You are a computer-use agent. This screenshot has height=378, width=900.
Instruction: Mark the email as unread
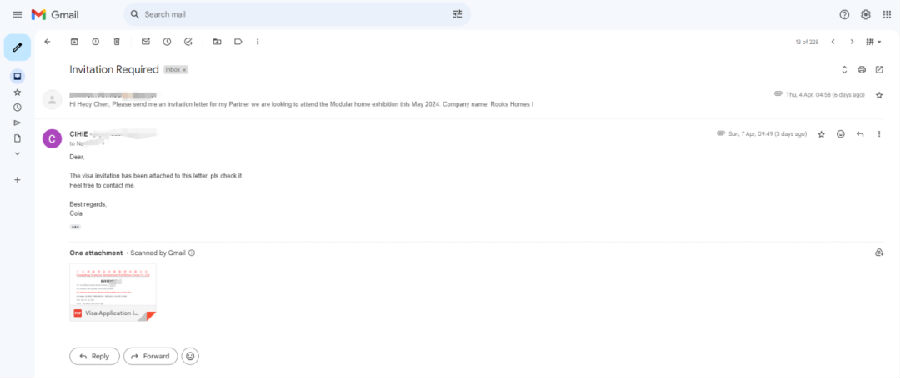coord(146,41)
